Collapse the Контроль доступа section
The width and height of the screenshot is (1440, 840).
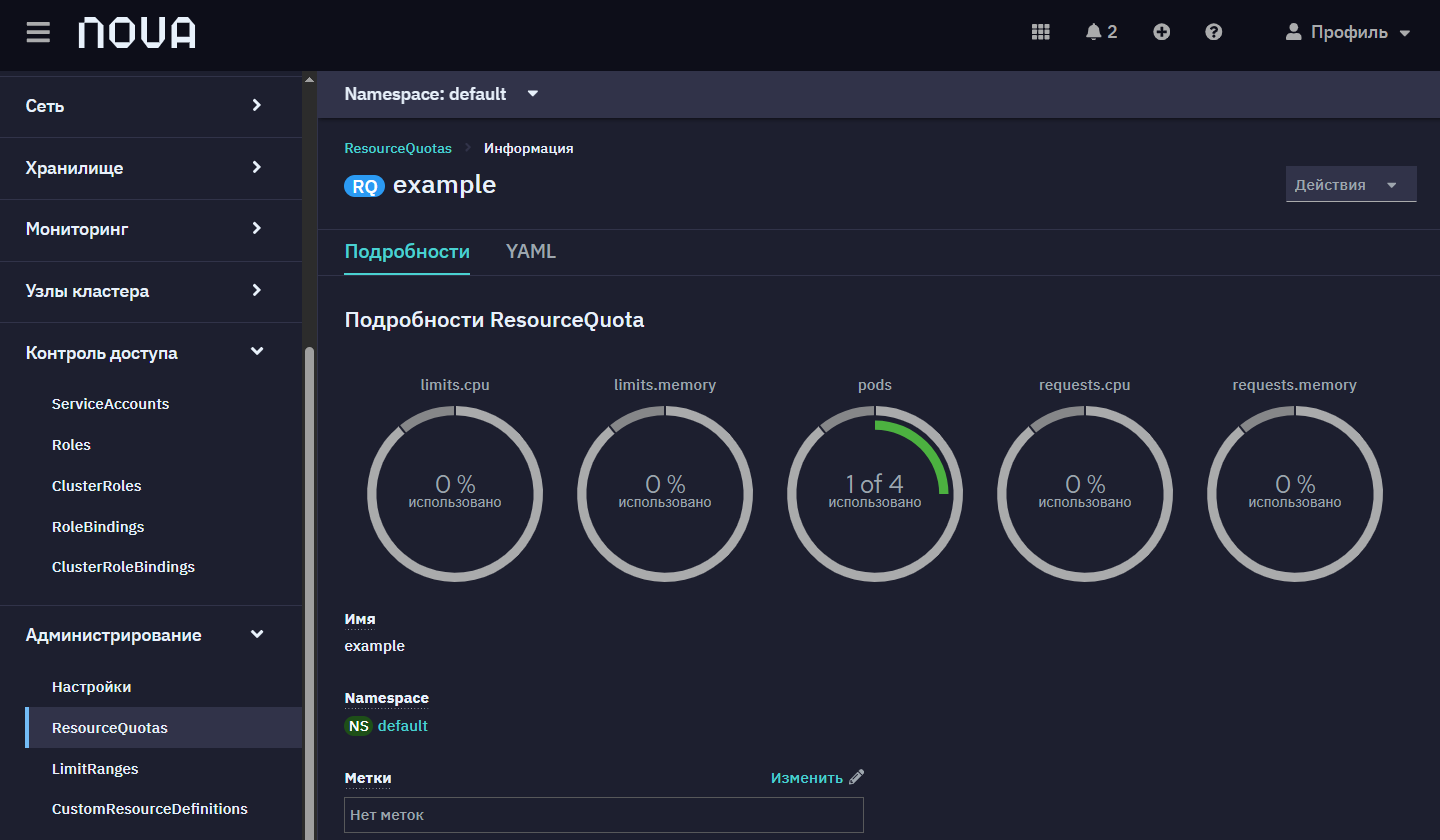pos(150,353)
